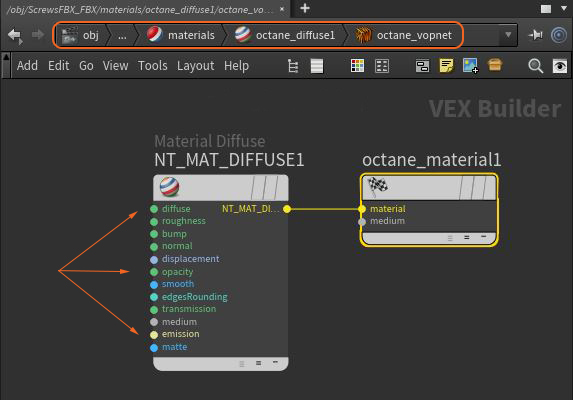Click the normal input connector
The image size is (573, 400).
click(x=154, y=247)
